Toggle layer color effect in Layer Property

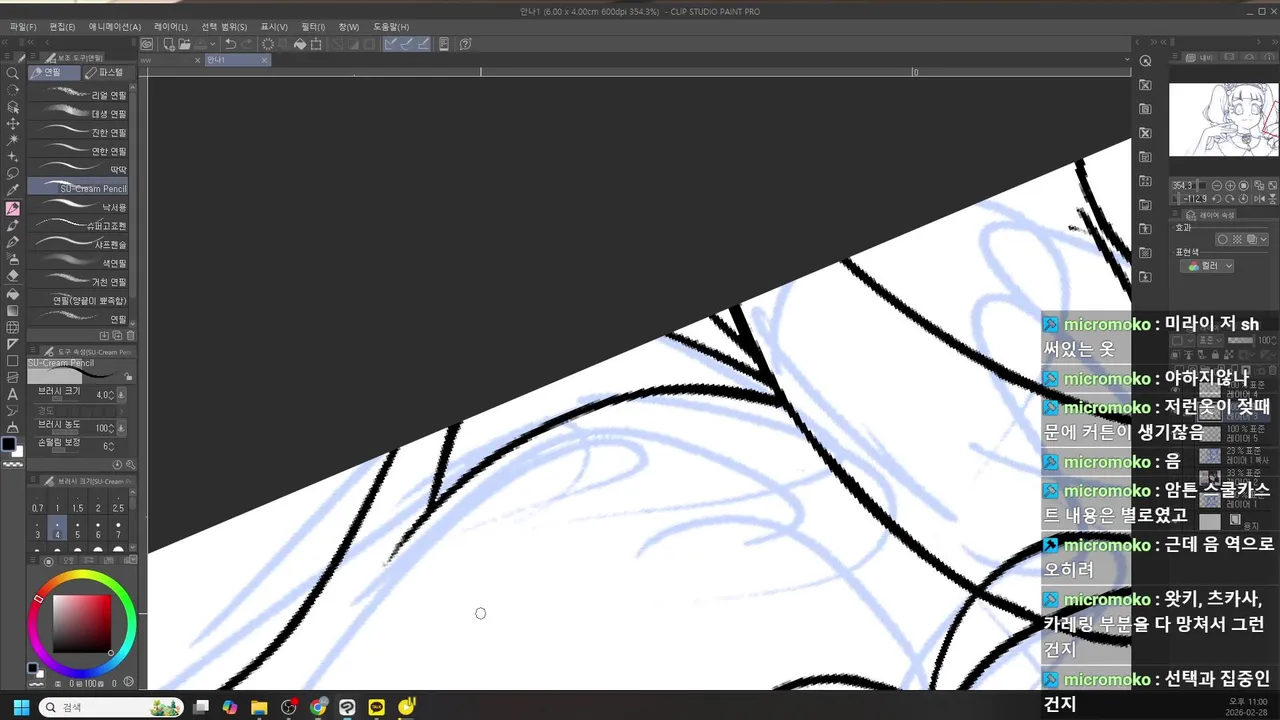click(1252, 240)
